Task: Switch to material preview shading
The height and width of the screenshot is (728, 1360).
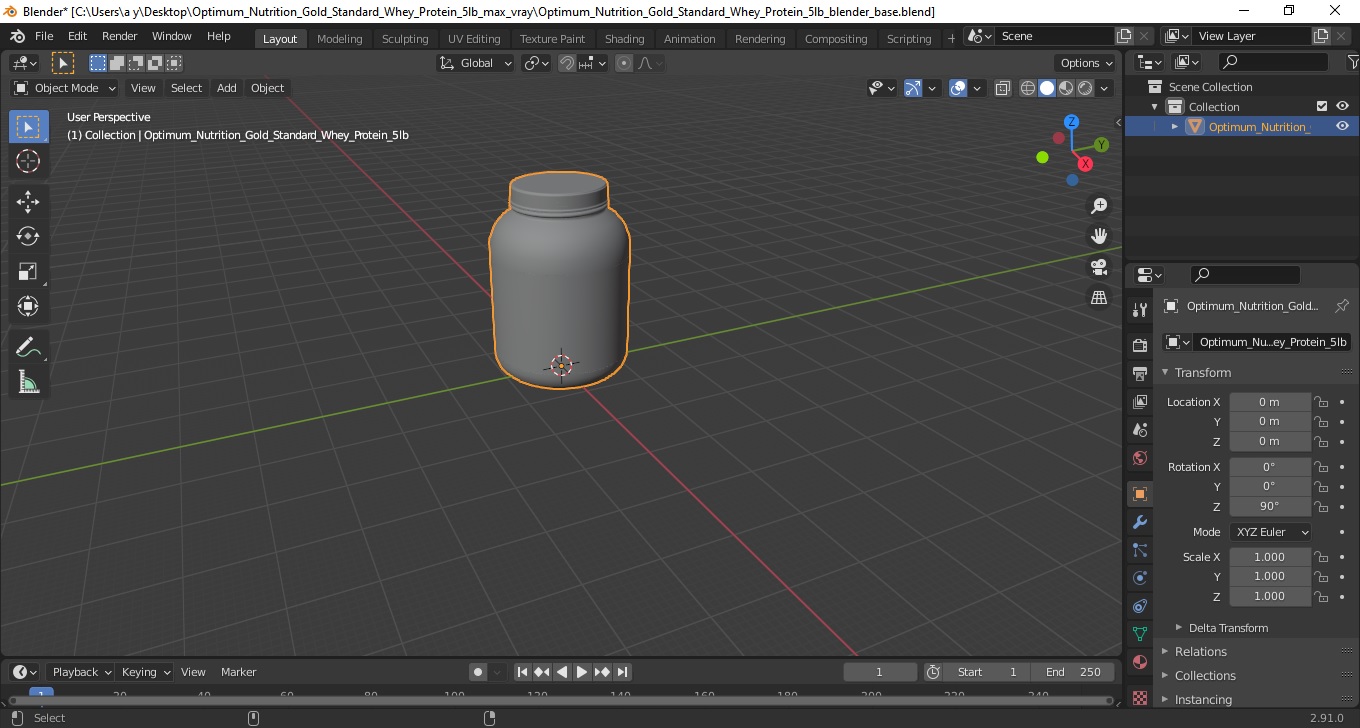Action: pos(1066,88)
